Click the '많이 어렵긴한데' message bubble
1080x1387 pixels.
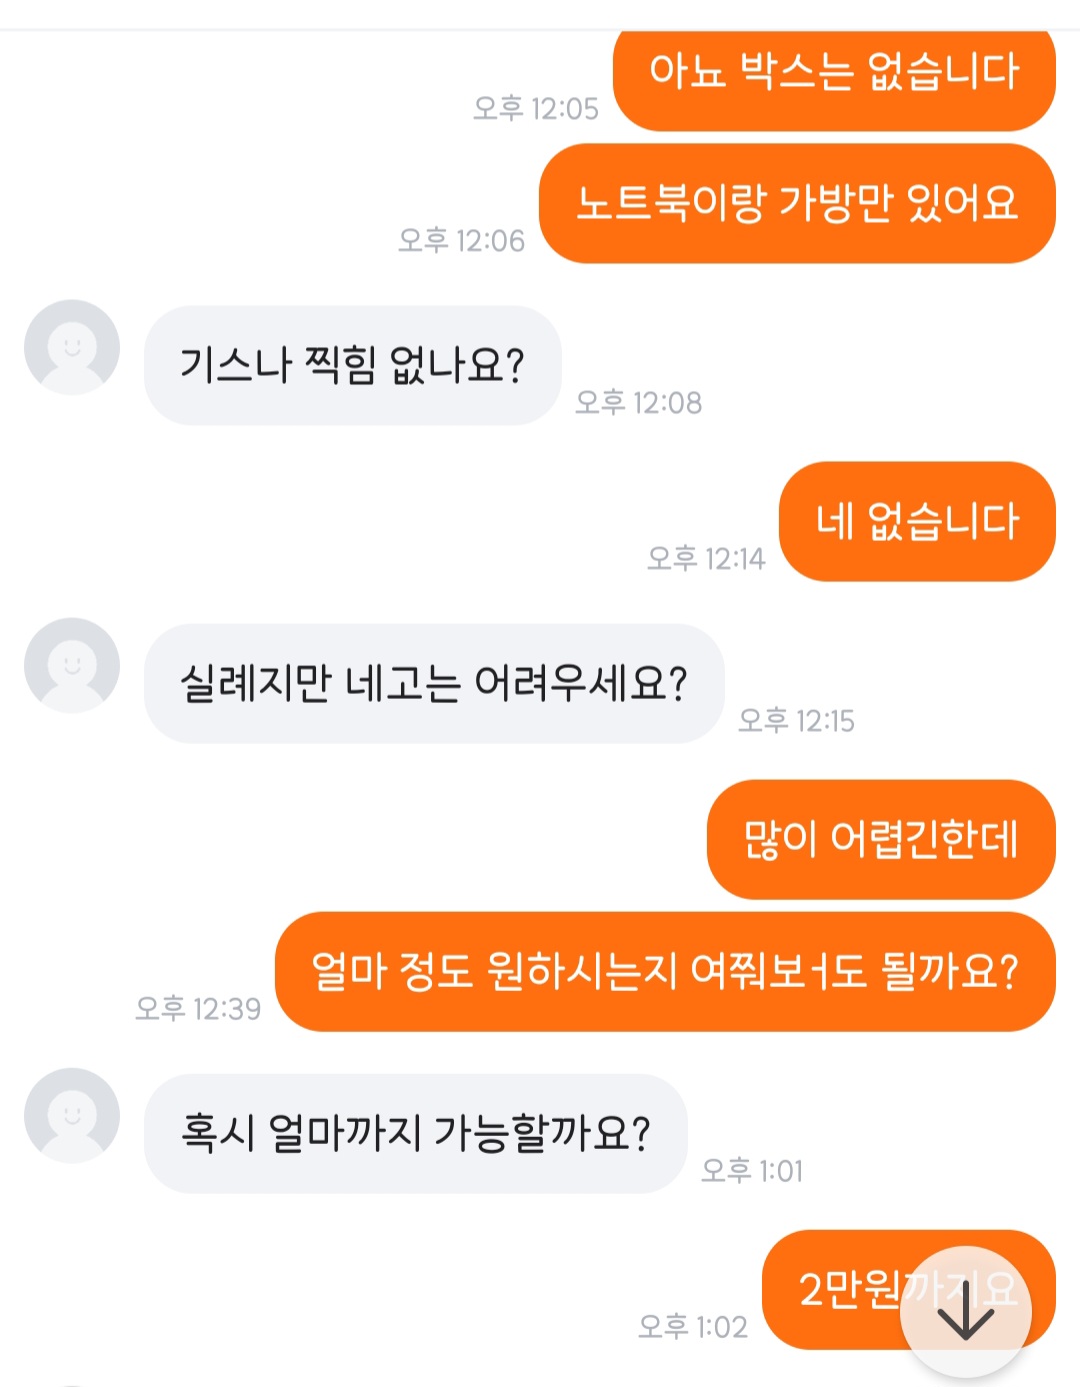tap(881, 839)
